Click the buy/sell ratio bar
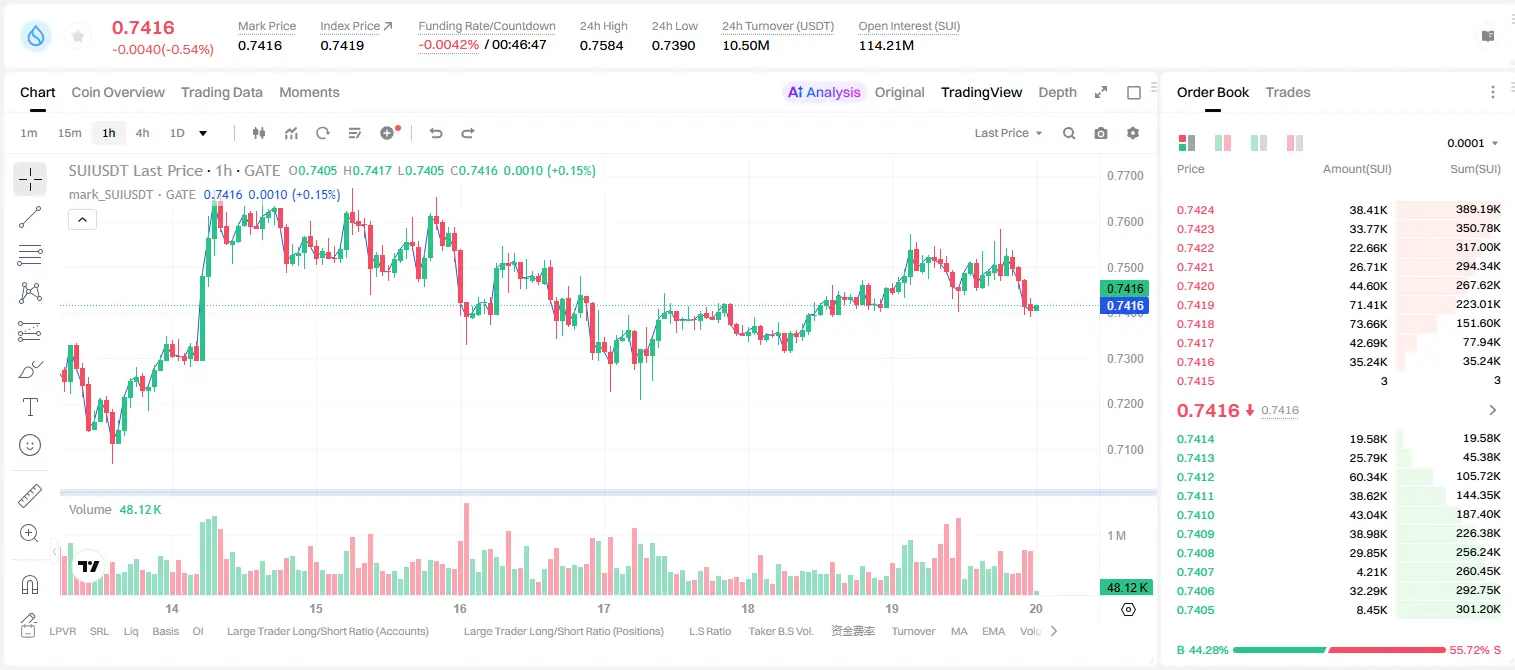The height and width of the screenshot is (670, 1515). 1339,650
